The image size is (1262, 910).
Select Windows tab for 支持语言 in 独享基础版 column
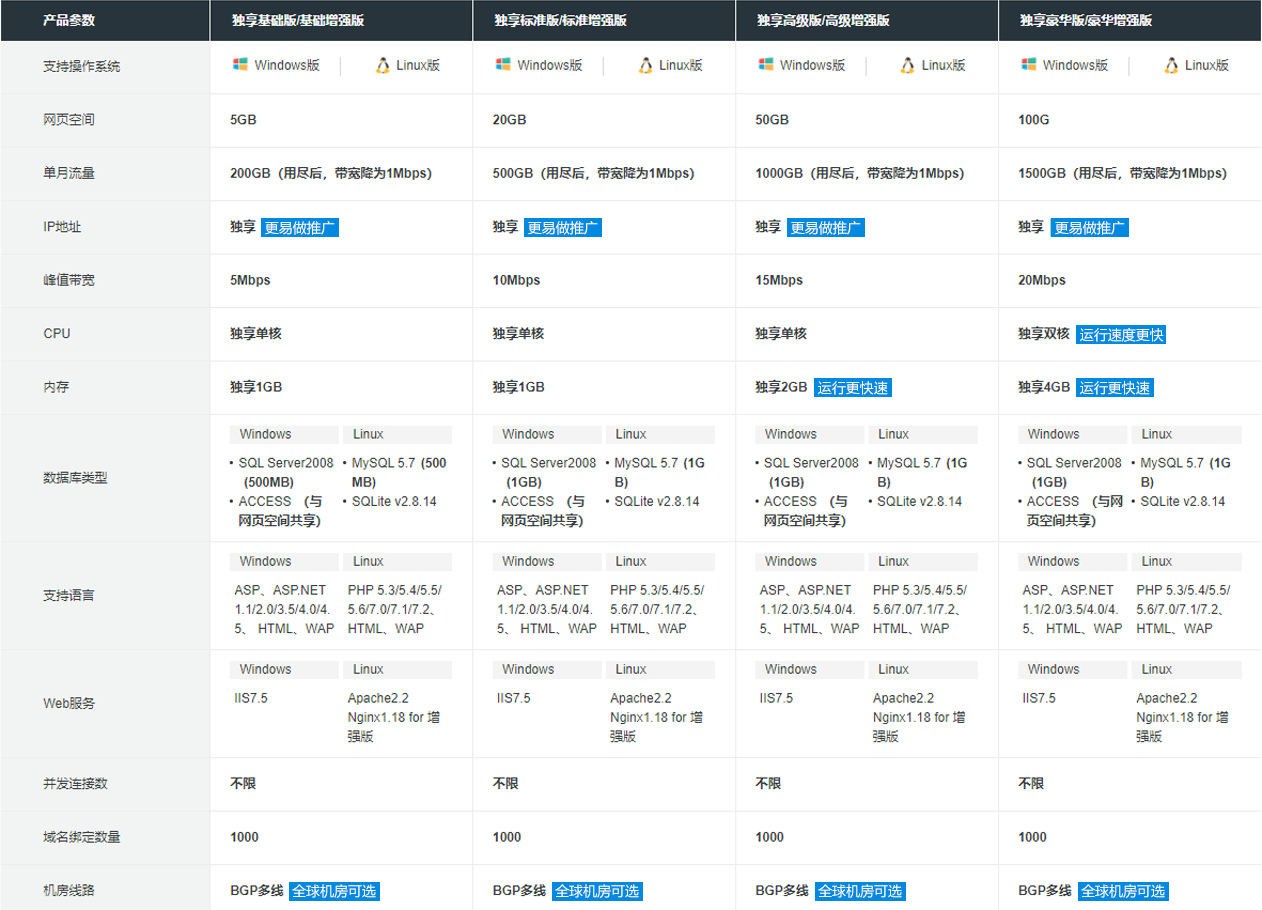click(x=284, y=561)
